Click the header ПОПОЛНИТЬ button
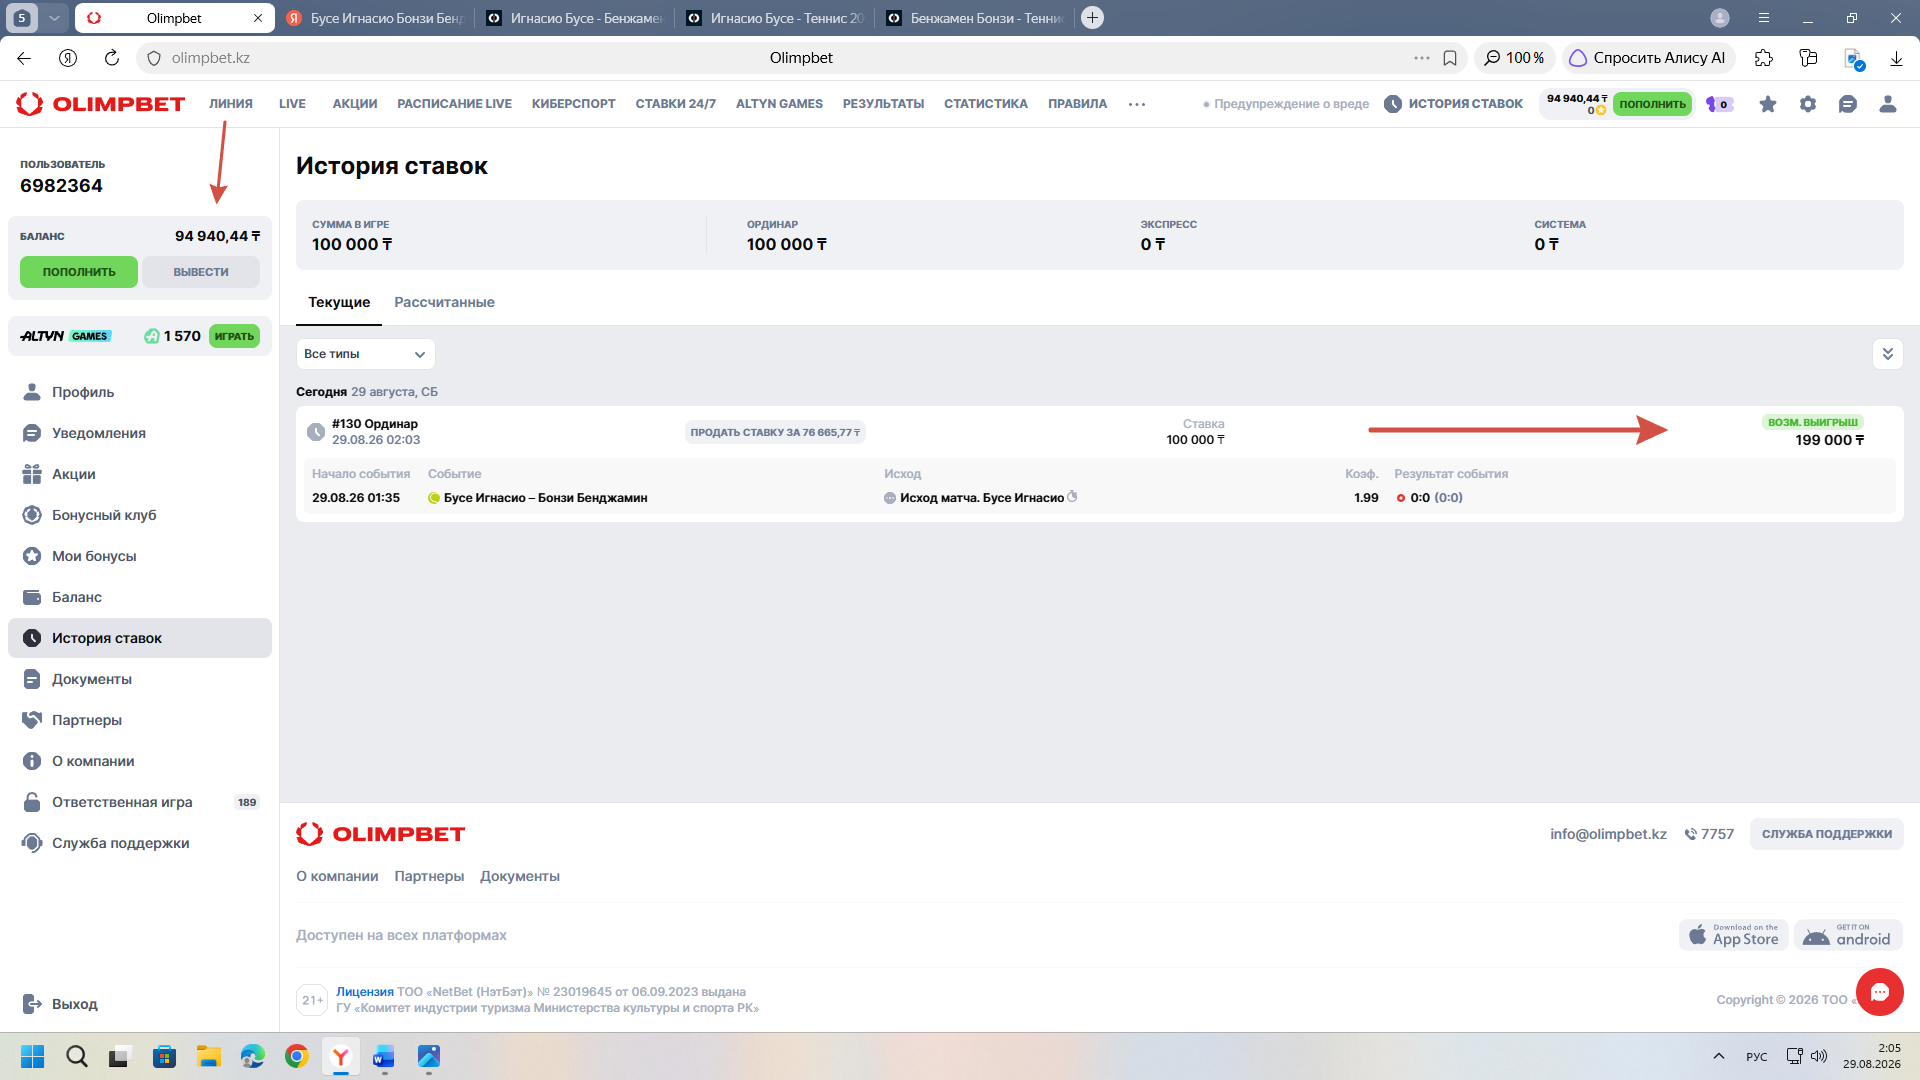Screen dimensions: 1920x1080 pos(1652,104)
